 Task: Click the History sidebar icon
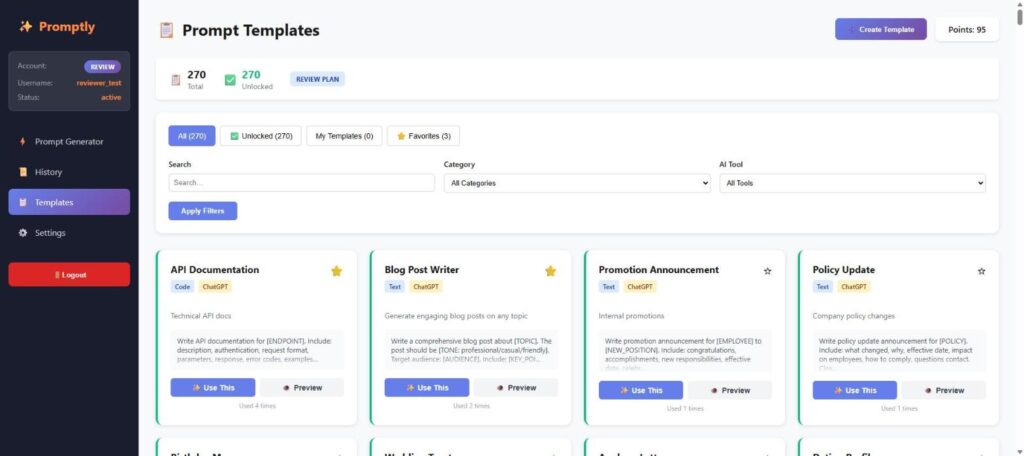23,172
